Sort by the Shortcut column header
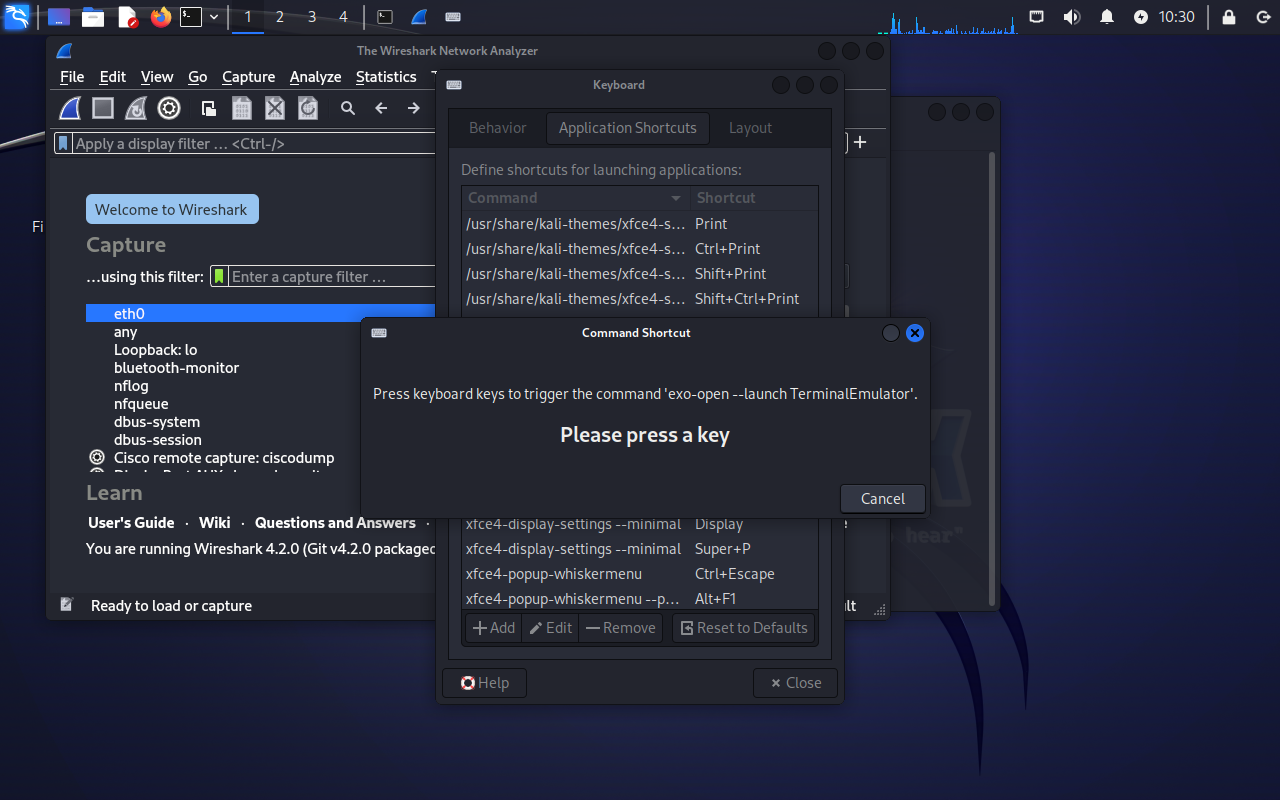Screen dimensions: 1280x800 pyautogui.click(x=754, y=198)
